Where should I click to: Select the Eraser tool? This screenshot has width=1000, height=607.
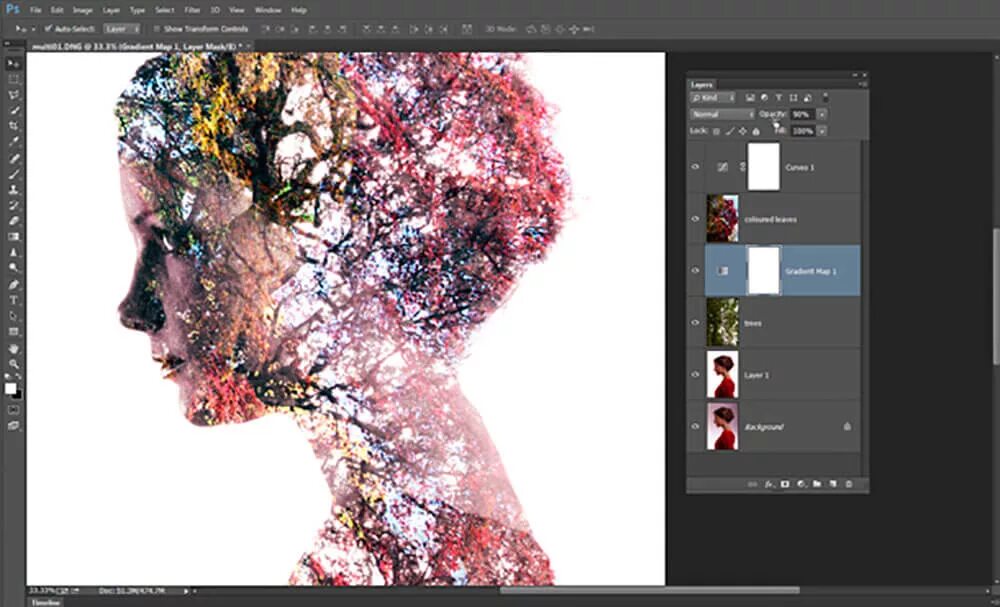coord(13,221)
